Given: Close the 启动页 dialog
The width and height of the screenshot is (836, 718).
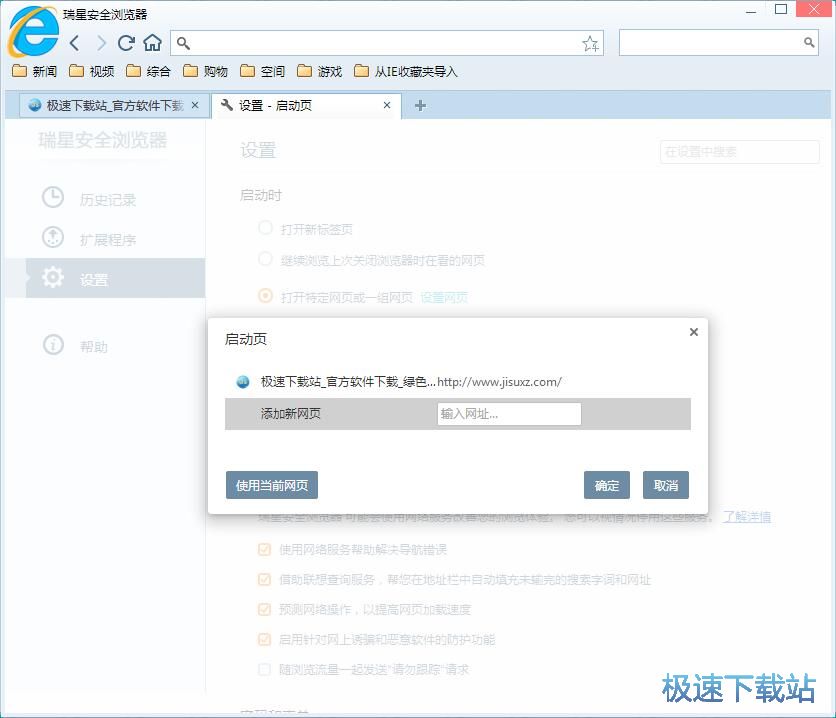Looking at the screenshot, I should pos(694,332).
